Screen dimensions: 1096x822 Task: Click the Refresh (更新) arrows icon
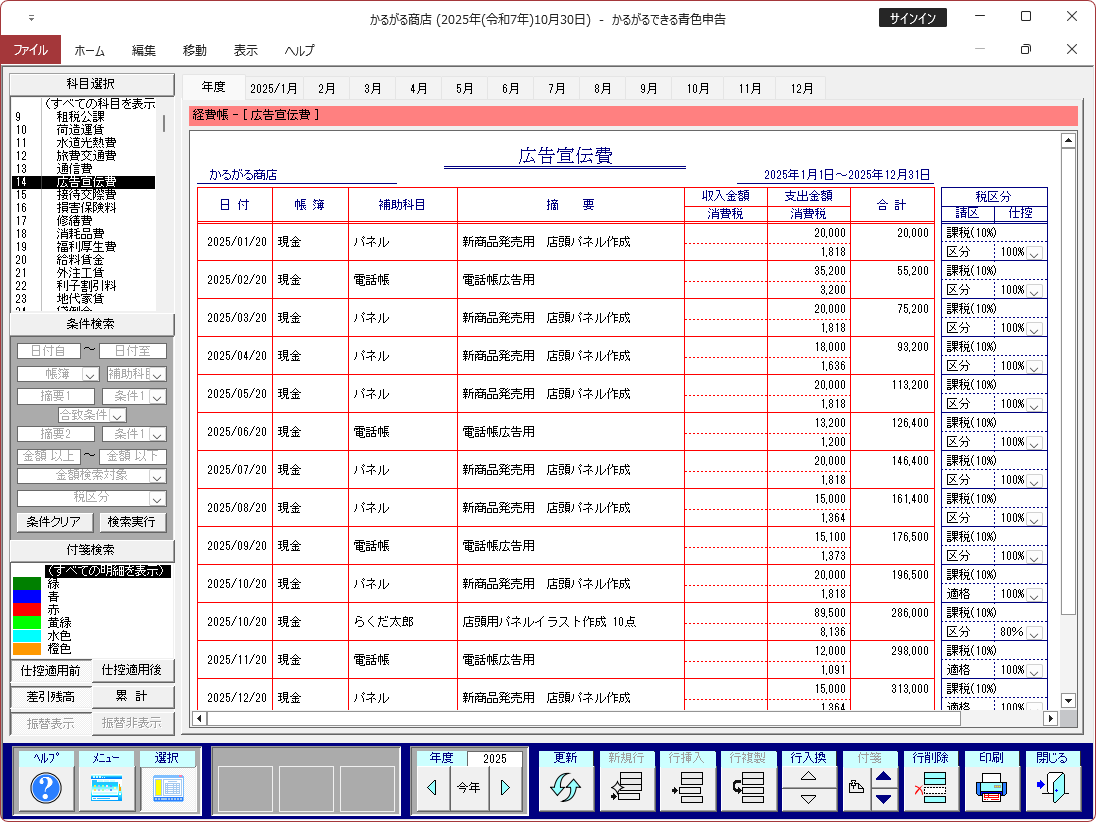[565, 789]
